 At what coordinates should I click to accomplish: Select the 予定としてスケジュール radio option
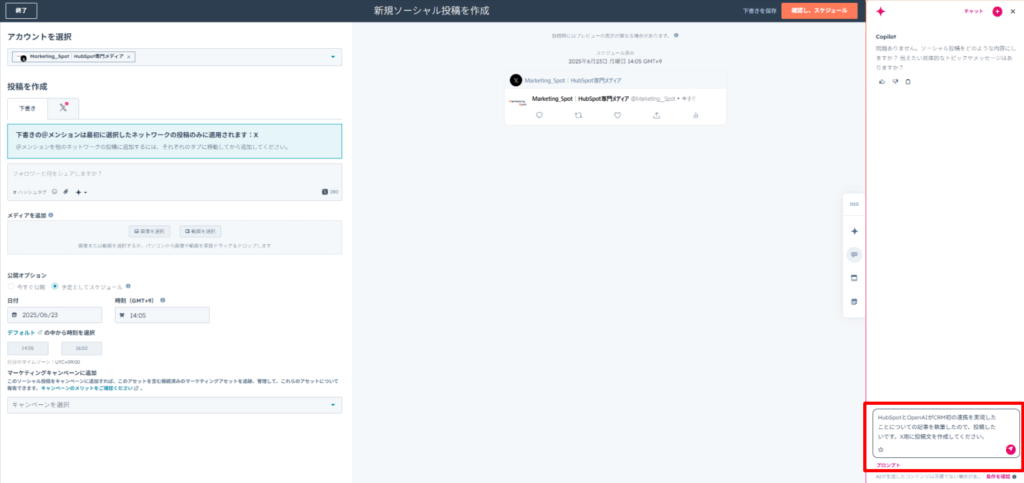[56, 287]
